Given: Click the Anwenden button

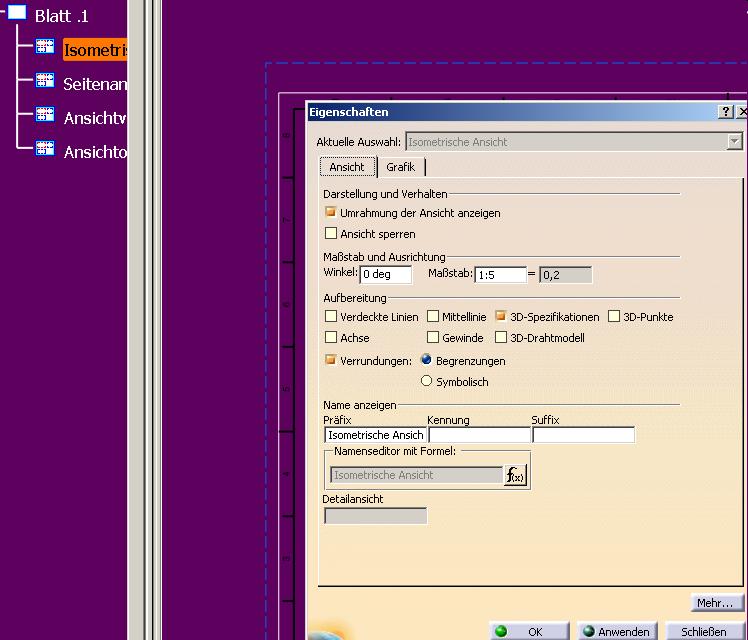Looking at the screenshot, I should [x=617, y=631].
